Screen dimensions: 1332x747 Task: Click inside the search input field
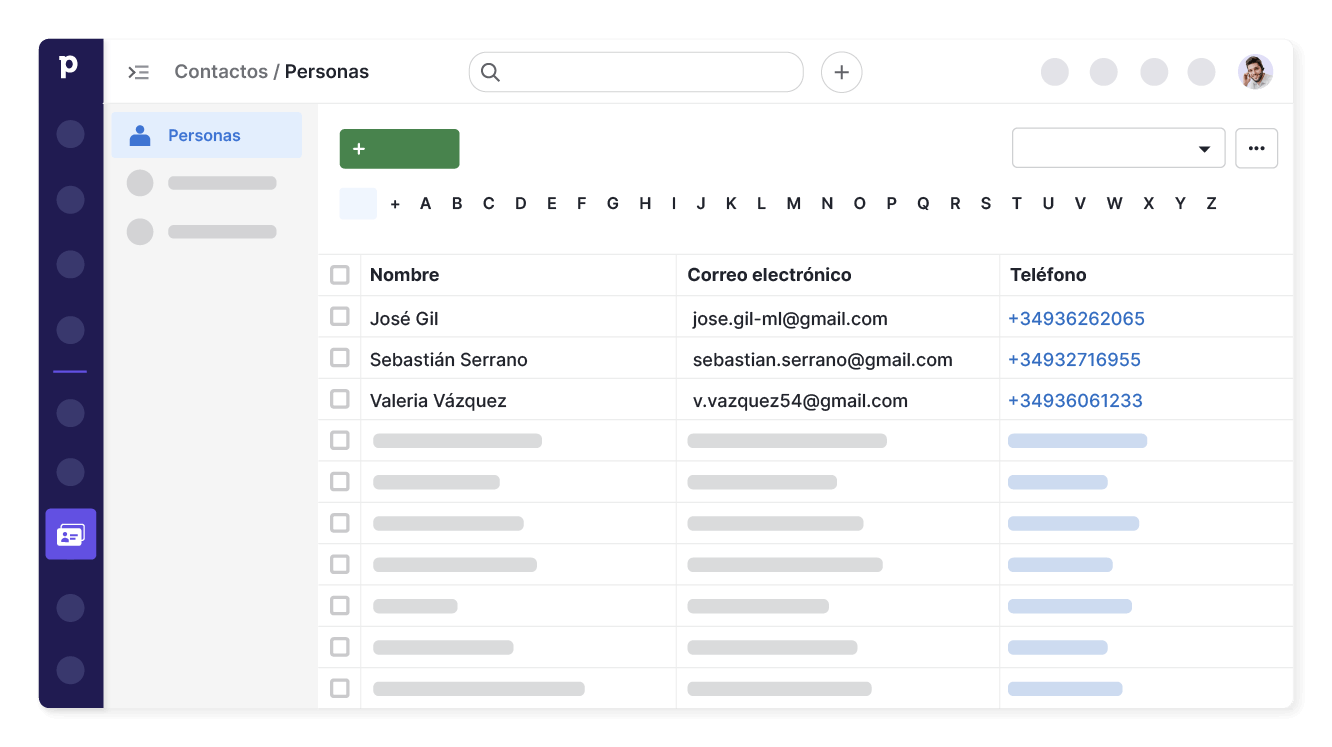click(x=640, y=72)
